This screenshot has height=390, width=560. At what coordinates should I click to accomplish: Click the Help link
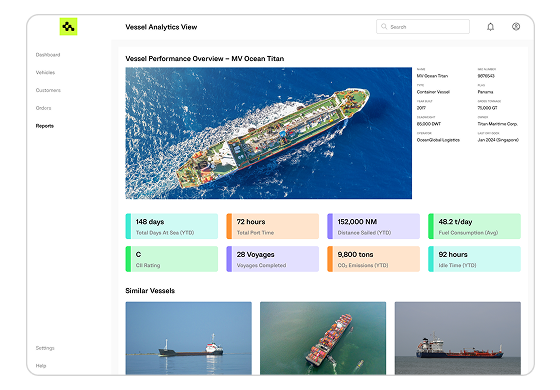tap(41, 366)
